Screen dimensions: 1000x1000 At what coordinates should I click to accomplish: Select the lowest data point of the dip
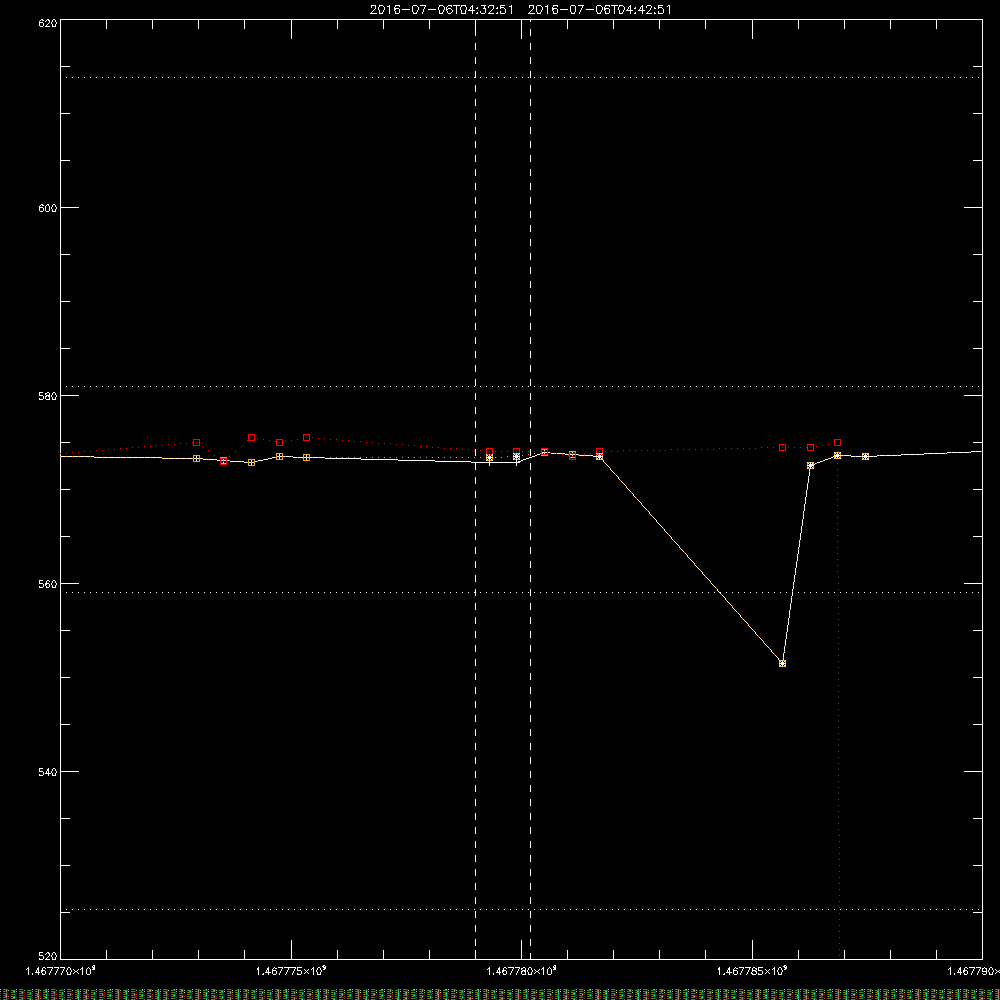pos(783,664)
